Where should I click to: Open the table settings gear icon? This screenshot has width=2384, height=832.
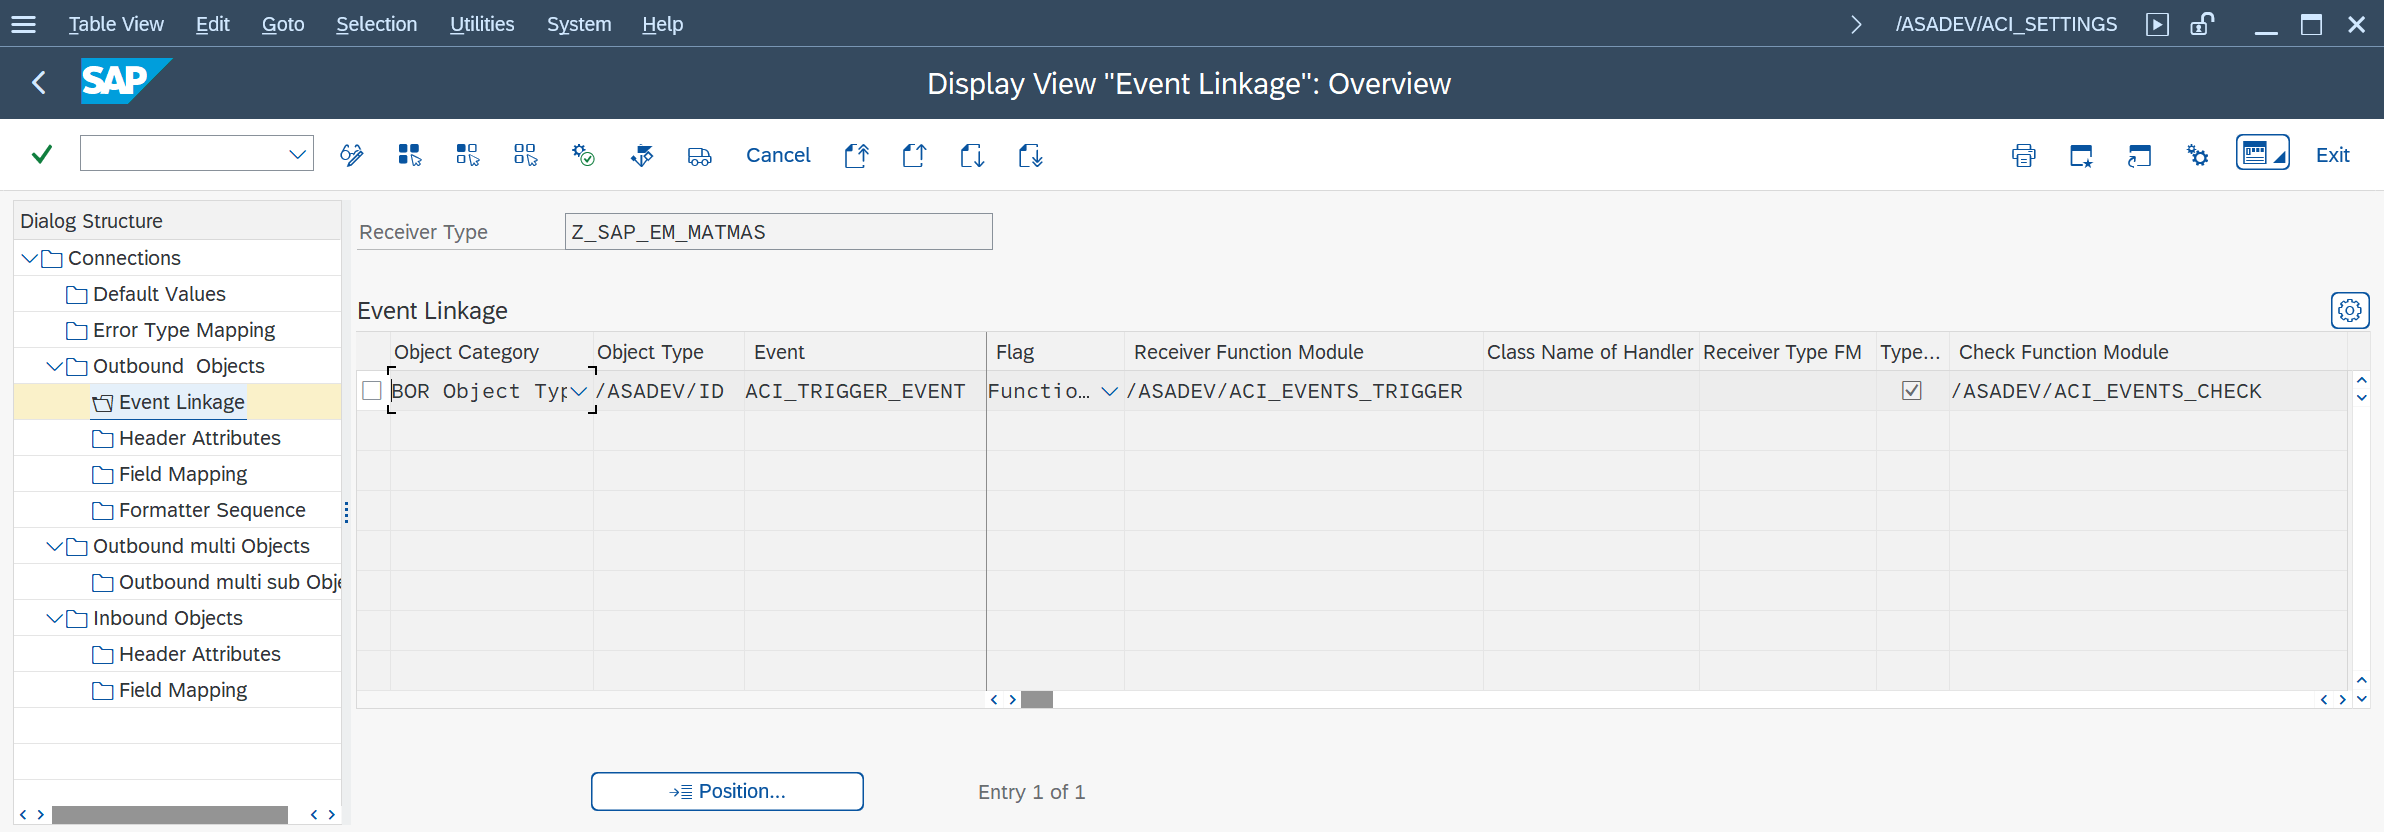(x=2350, y=311)
